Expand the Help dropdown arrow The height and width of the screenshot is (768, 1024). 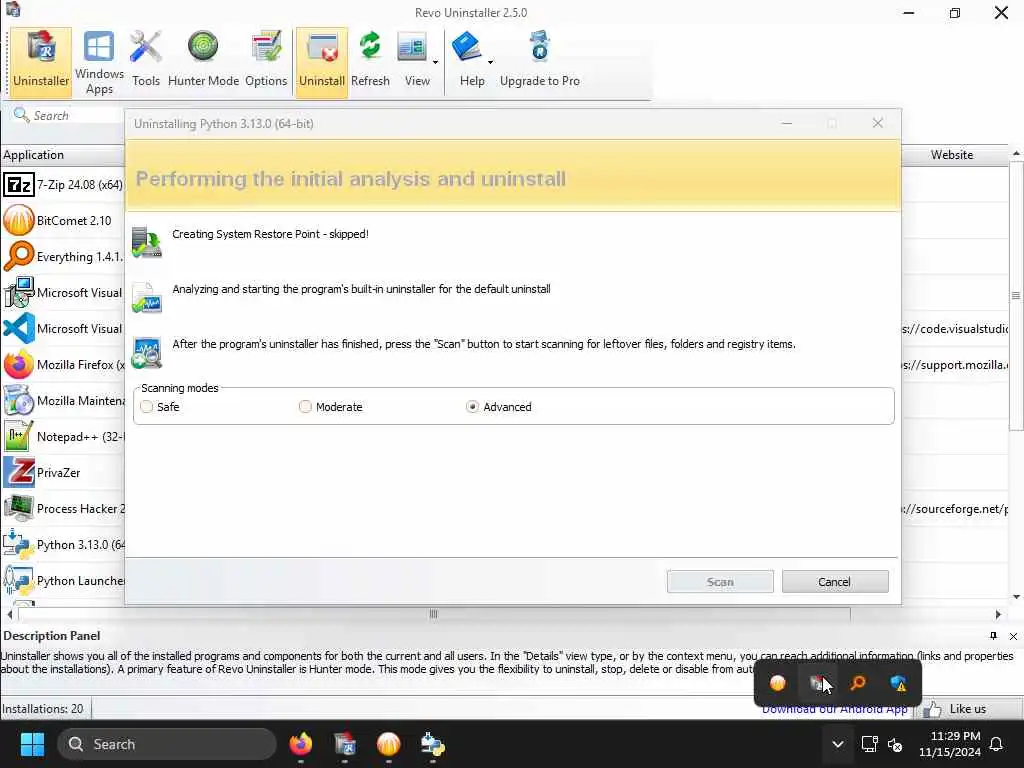pyautogui.click(x=490, y=63)
